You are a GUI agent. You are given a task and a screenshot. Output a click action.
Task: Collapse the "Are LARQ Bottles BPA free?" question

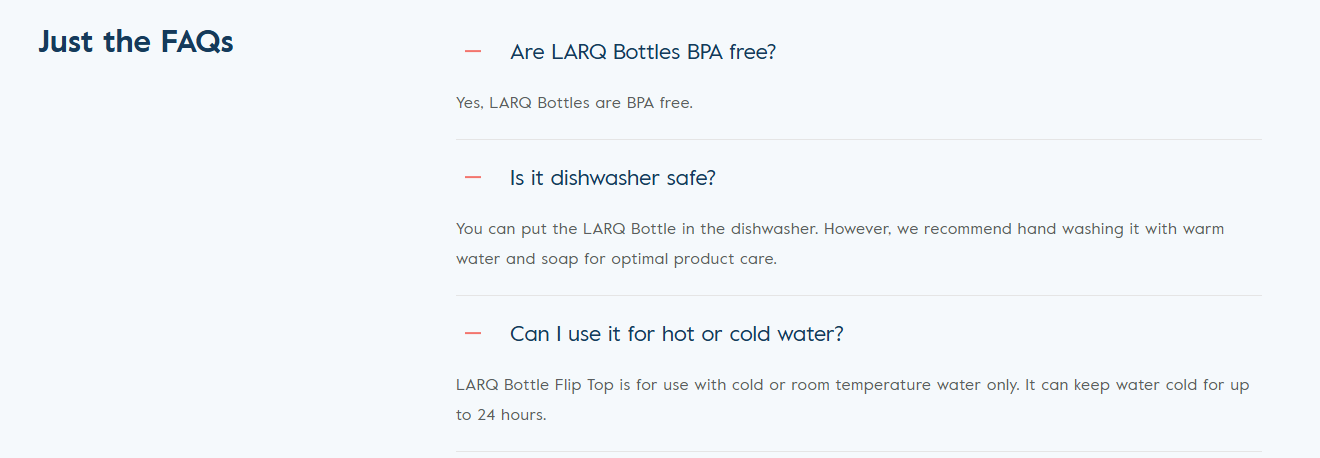coord(642,52)
